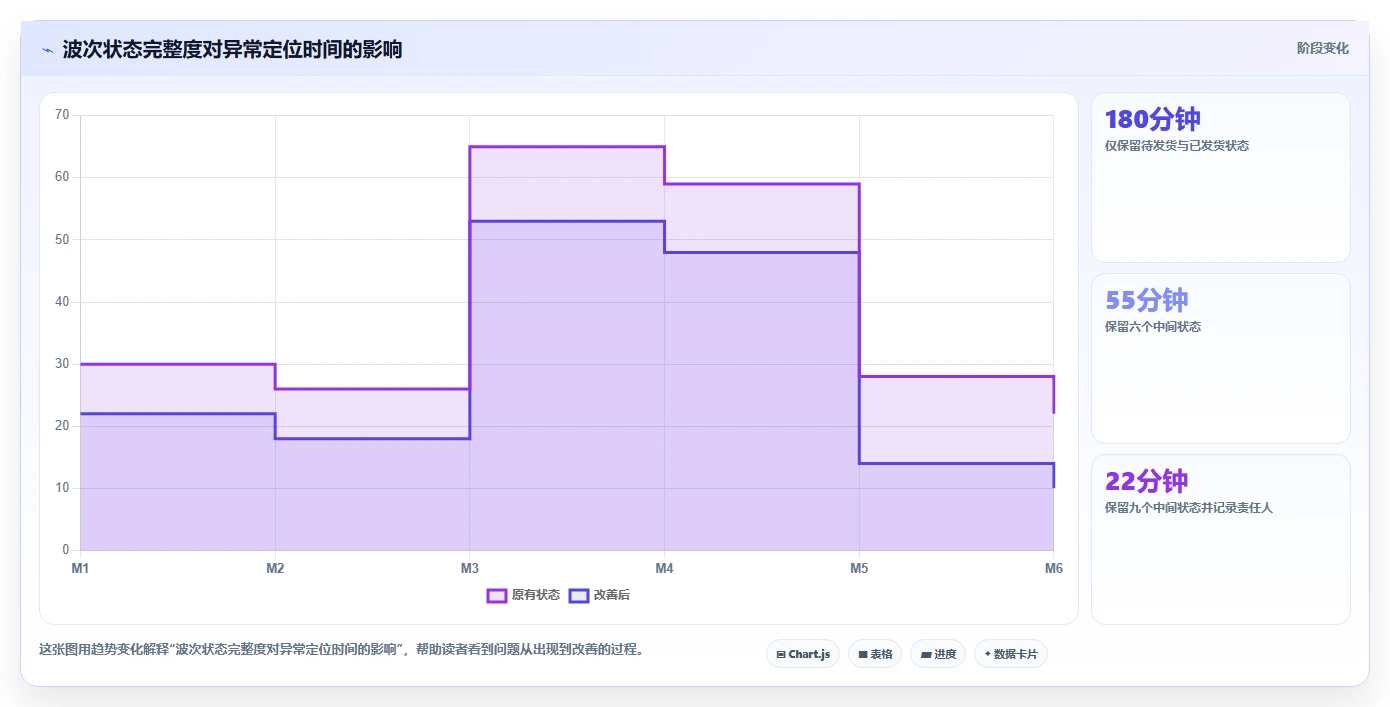This screenshot has height=707, width=1390.
Task: Click 保留九个中间状态并记录责任人 description
Action: click(1189, 507)
